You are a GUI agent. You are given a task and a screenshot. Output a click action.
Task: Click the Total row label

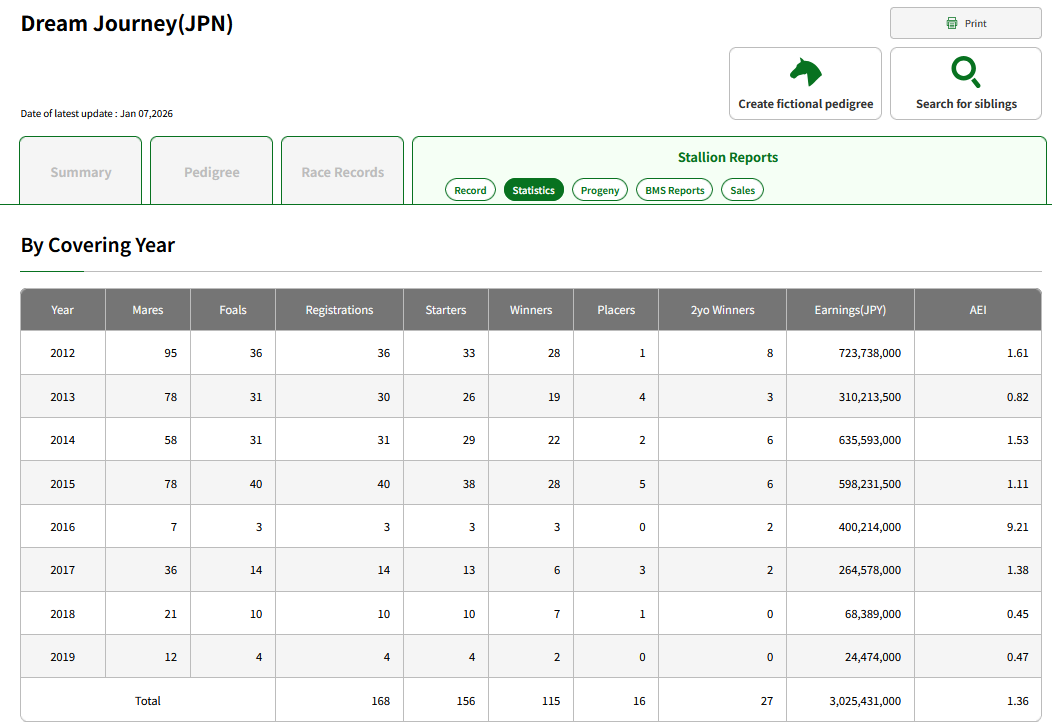148,701
